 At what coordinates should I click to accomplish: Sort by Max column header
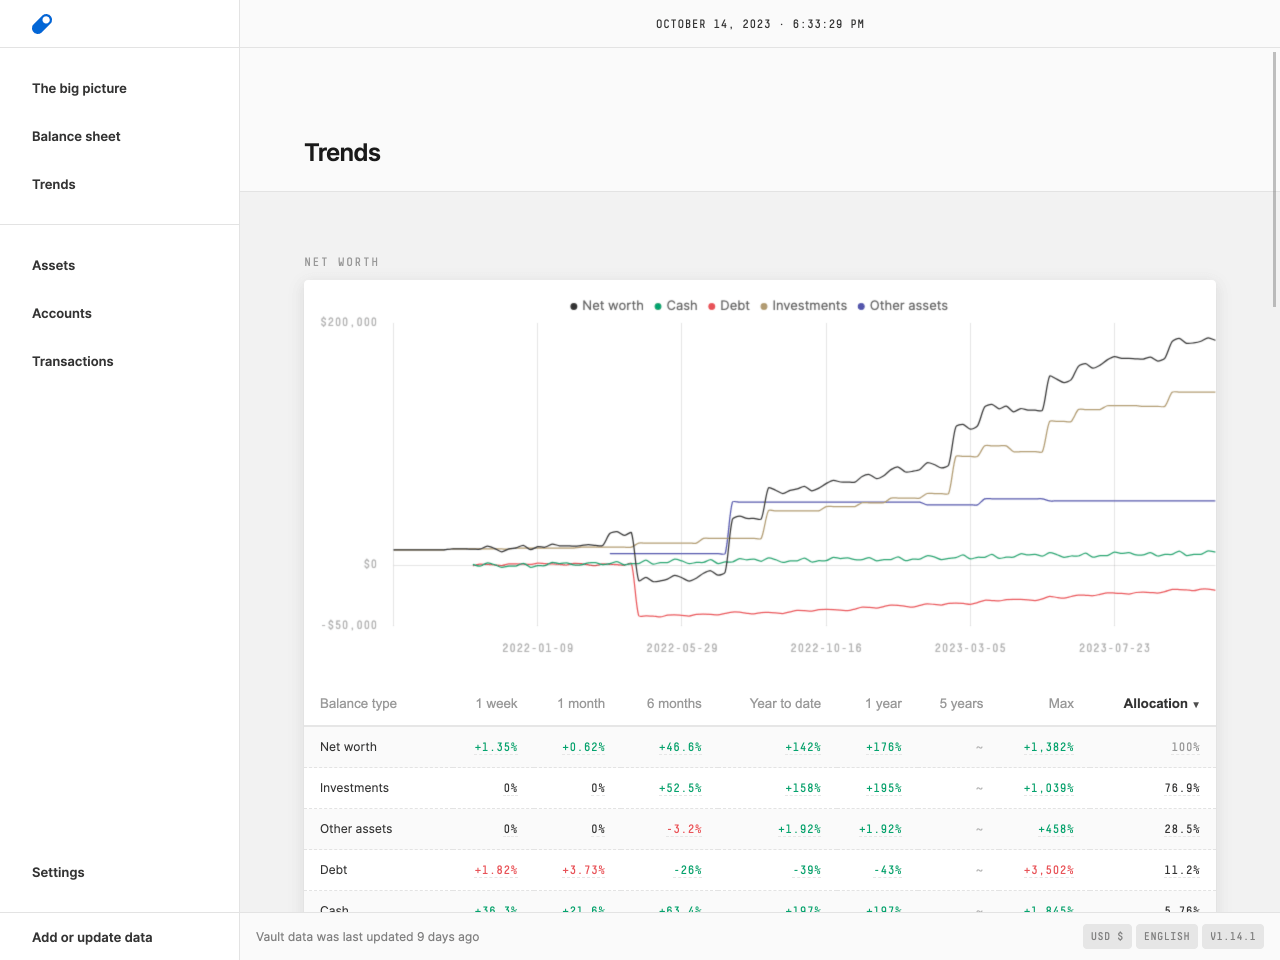pos(1061,704)
